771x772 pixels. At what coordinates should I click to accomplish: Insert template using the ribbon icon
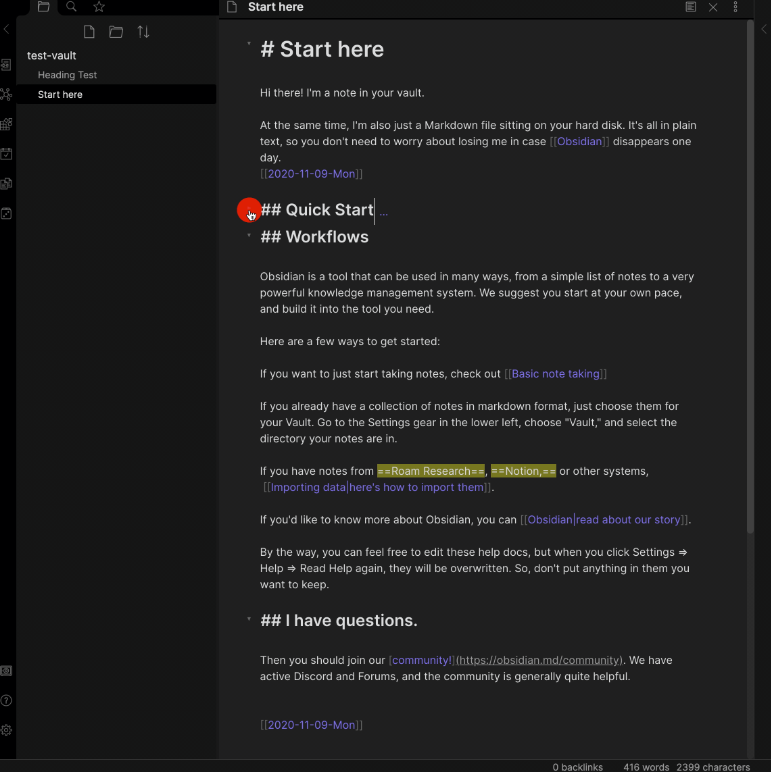coord(6,184)
